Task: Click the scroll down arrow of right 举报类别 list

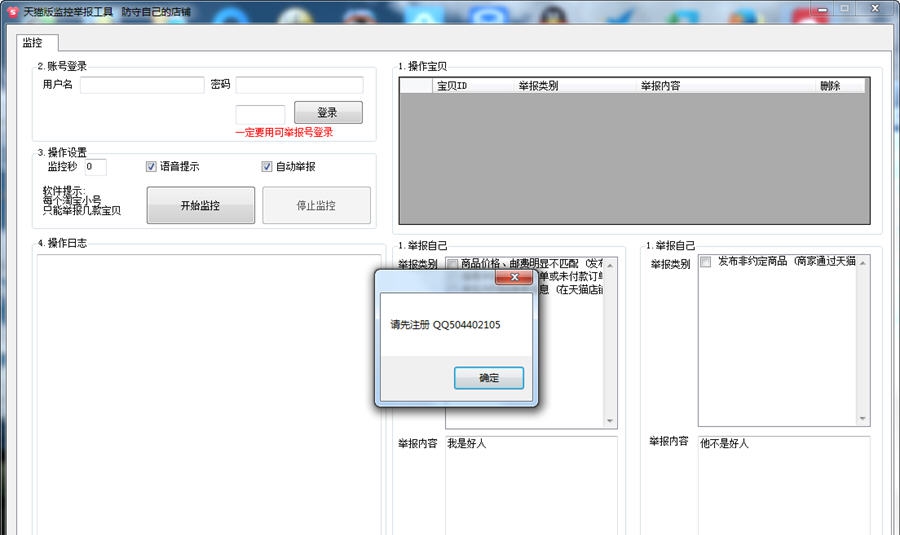Action: pos(863,418)
